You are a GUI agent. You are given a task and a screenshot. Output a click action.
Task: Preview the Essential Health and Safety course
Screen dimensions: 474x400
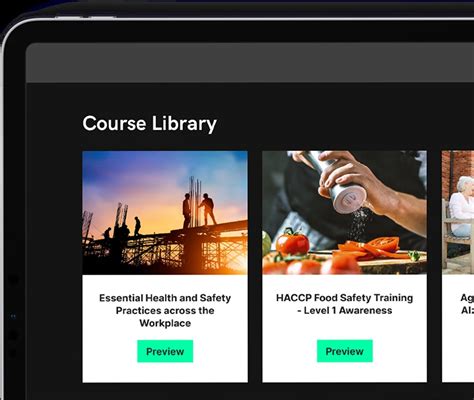pyautogui.click(x=165, y=351)
